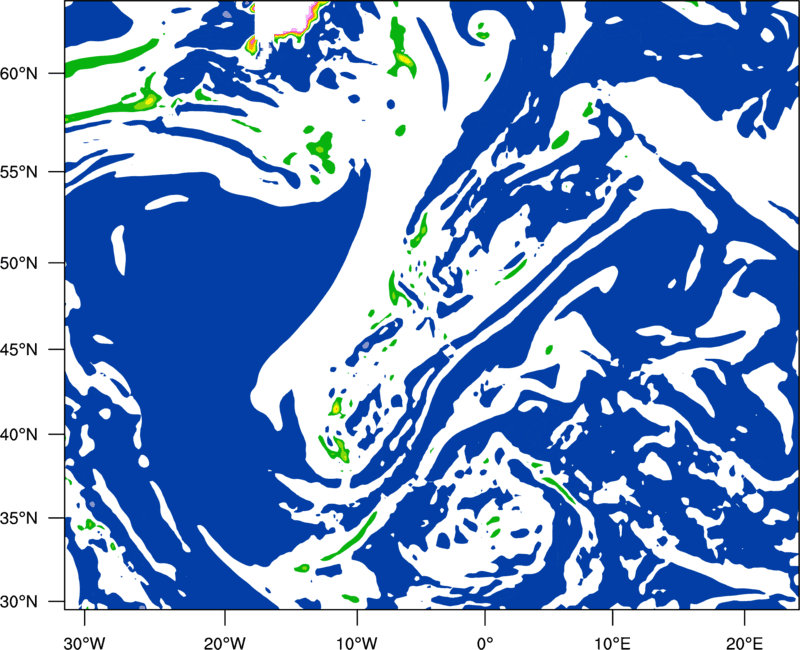Screen dimensions: 800x650
Task: Click the 20°E longitude label
Action: [x=744, y=642]
